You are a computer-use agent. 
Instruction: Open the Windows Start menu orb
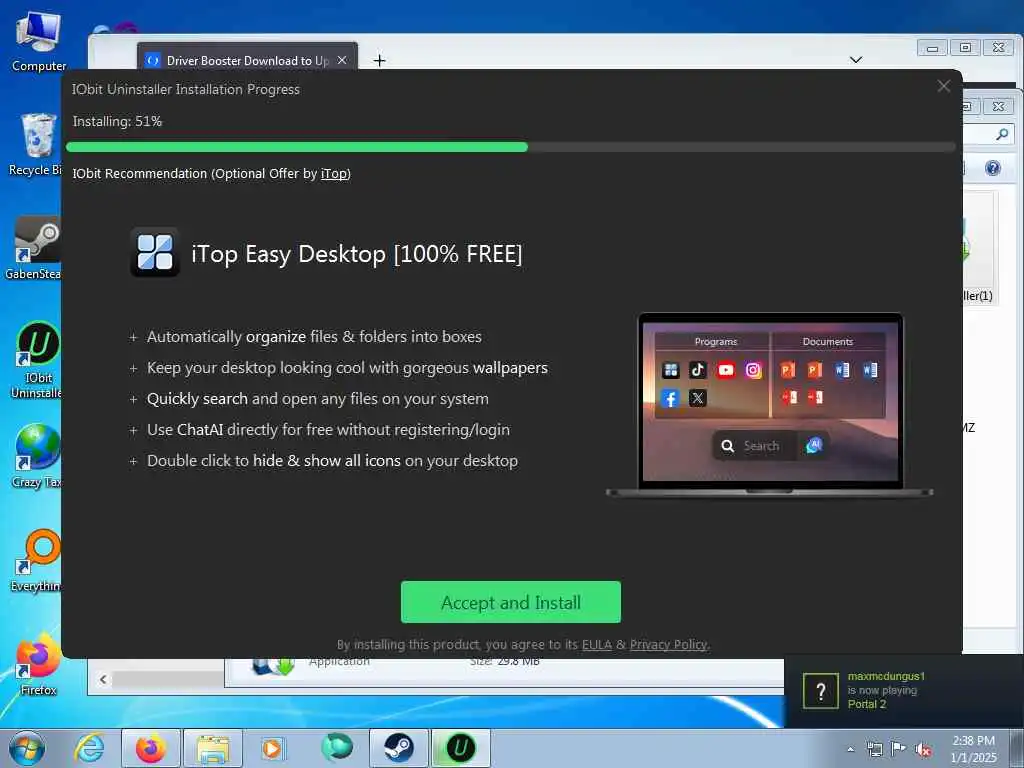(x=27, y=748)
